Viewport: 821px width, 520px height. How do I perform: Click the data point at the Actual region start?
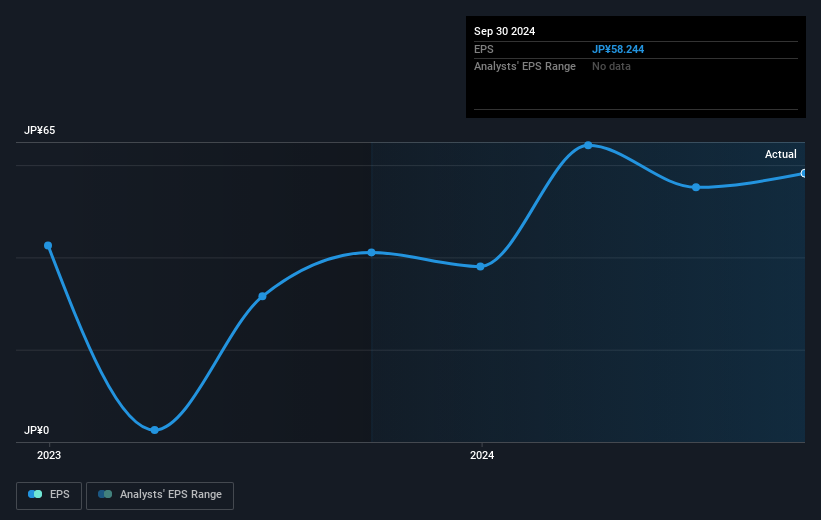[371, 252]
